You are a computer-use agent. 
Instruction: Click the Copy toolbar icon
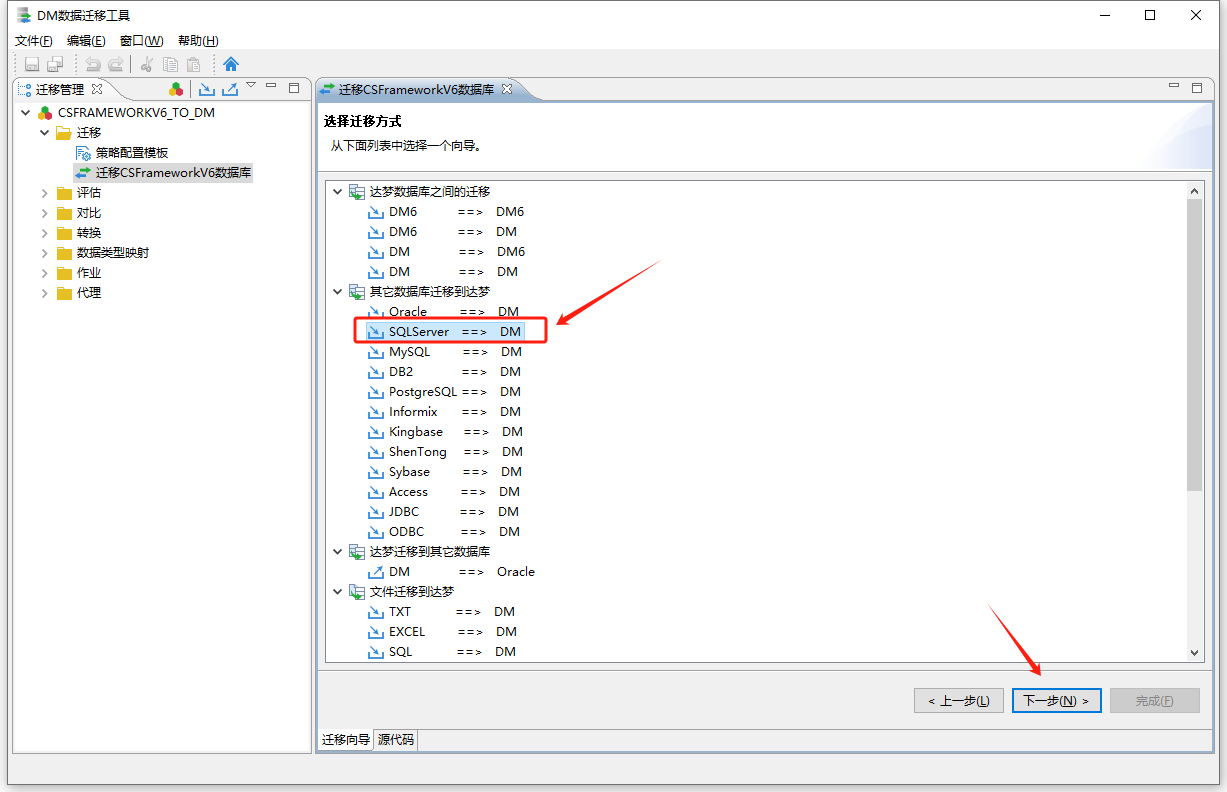(x=170, y=64)
